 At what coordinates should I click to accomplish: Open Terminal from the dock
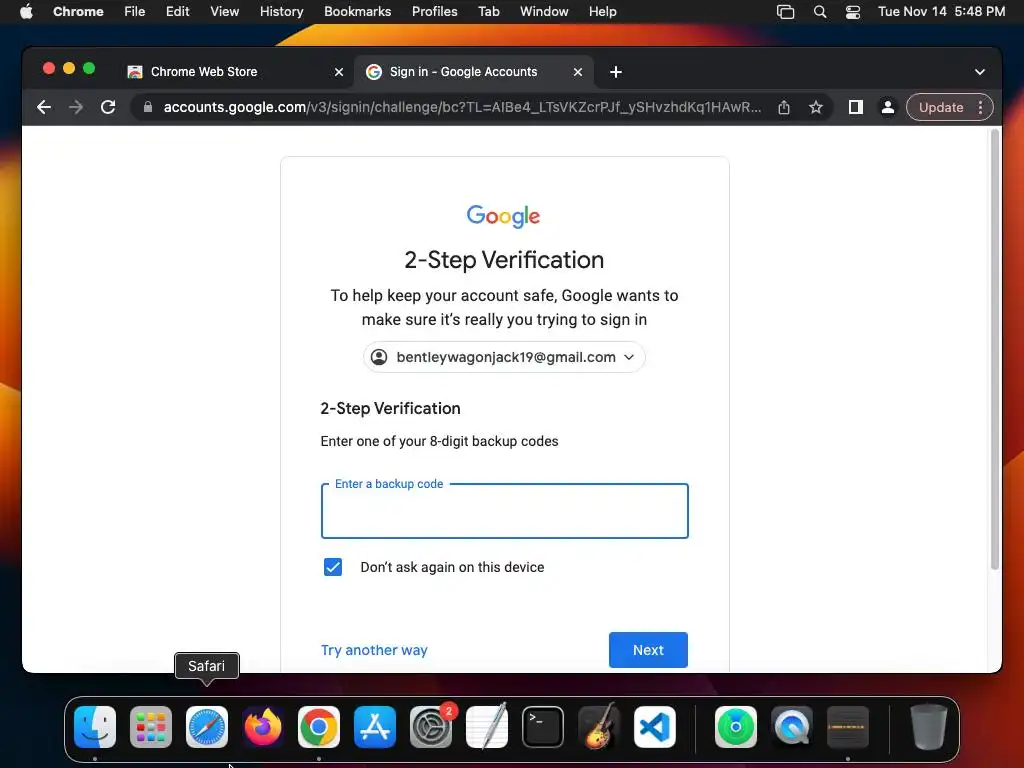(543, 727)
